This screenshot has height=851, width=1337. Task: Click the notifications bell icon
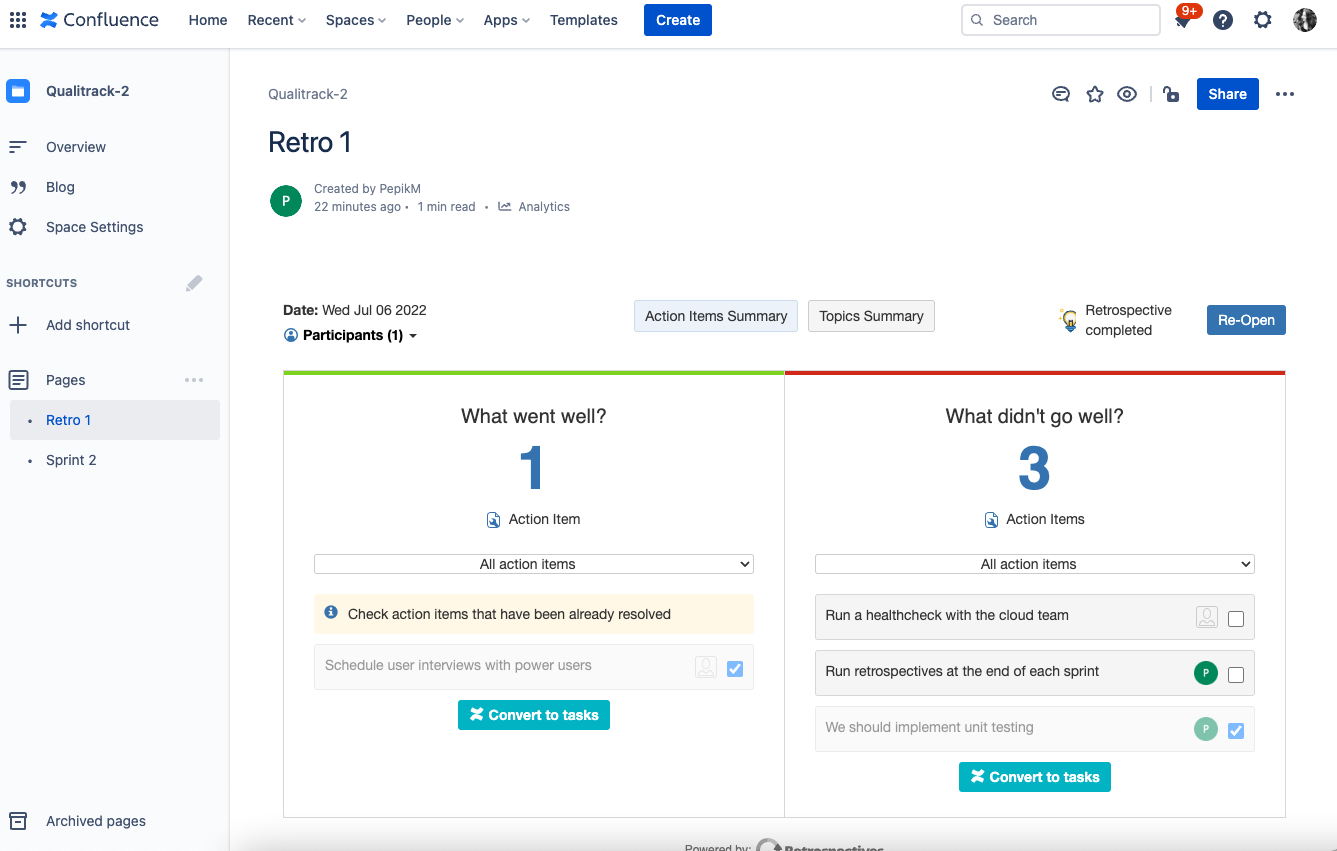pyautogui.click(x=1183, y=21)
